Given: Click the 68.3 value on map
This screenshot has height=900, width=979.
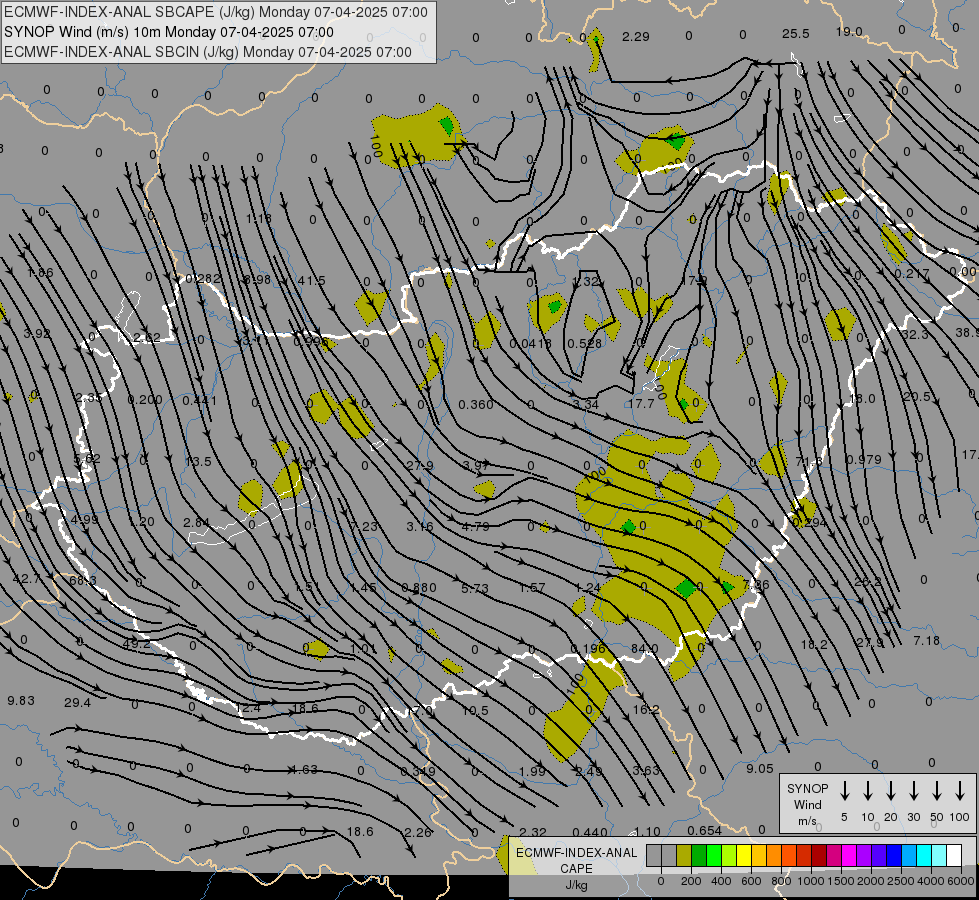Looking at the screenshot, I should point(83,580).
